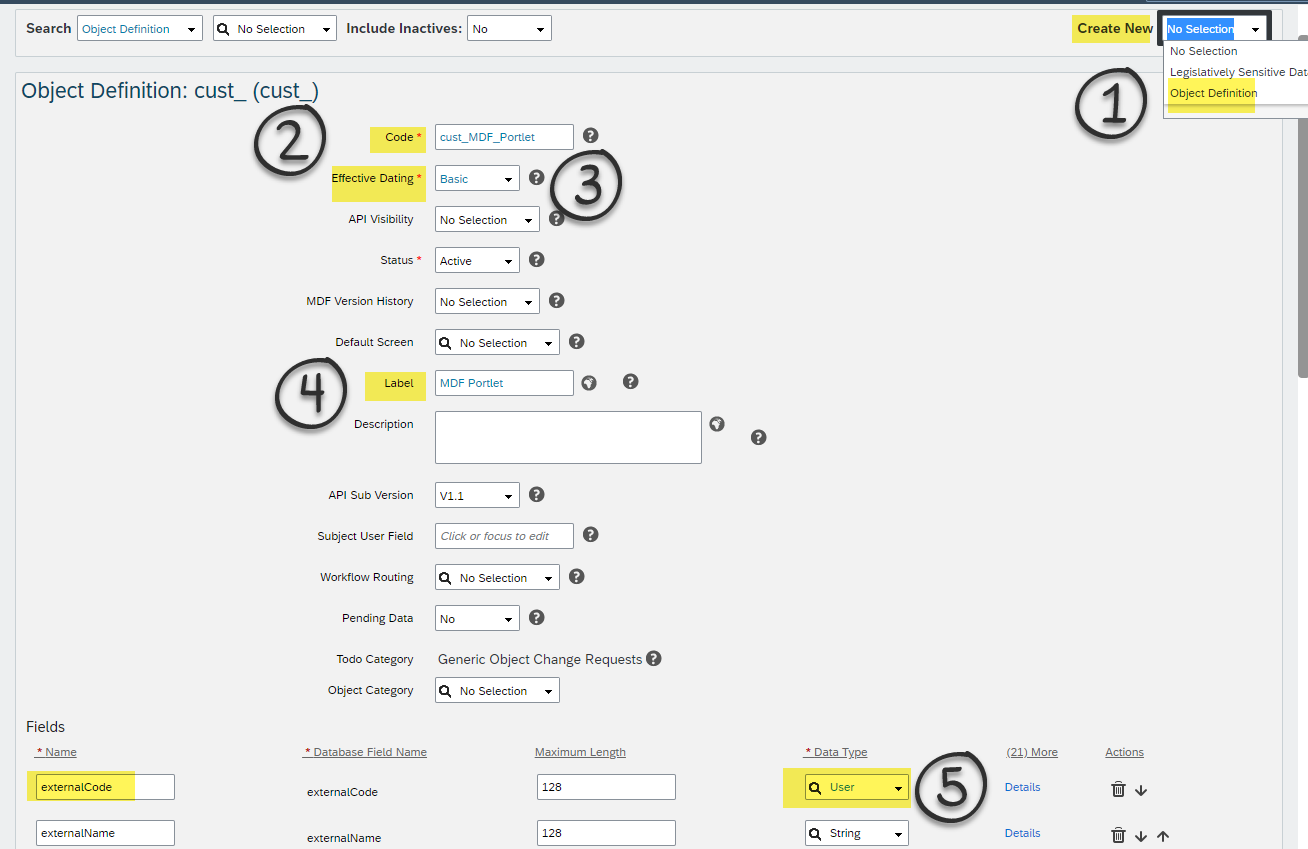This screenshot has height=849, width=1308.
Task: Open Data Type dropdown for externalCode
Action: [857, 787]
